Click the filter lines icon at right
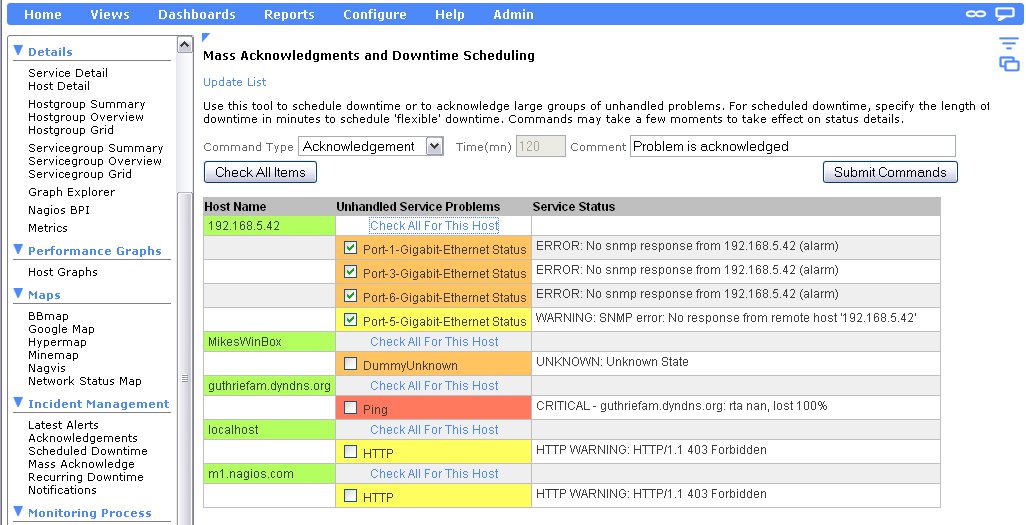The width and height of the screenshot is (1026, 525). pos(1008,44)
